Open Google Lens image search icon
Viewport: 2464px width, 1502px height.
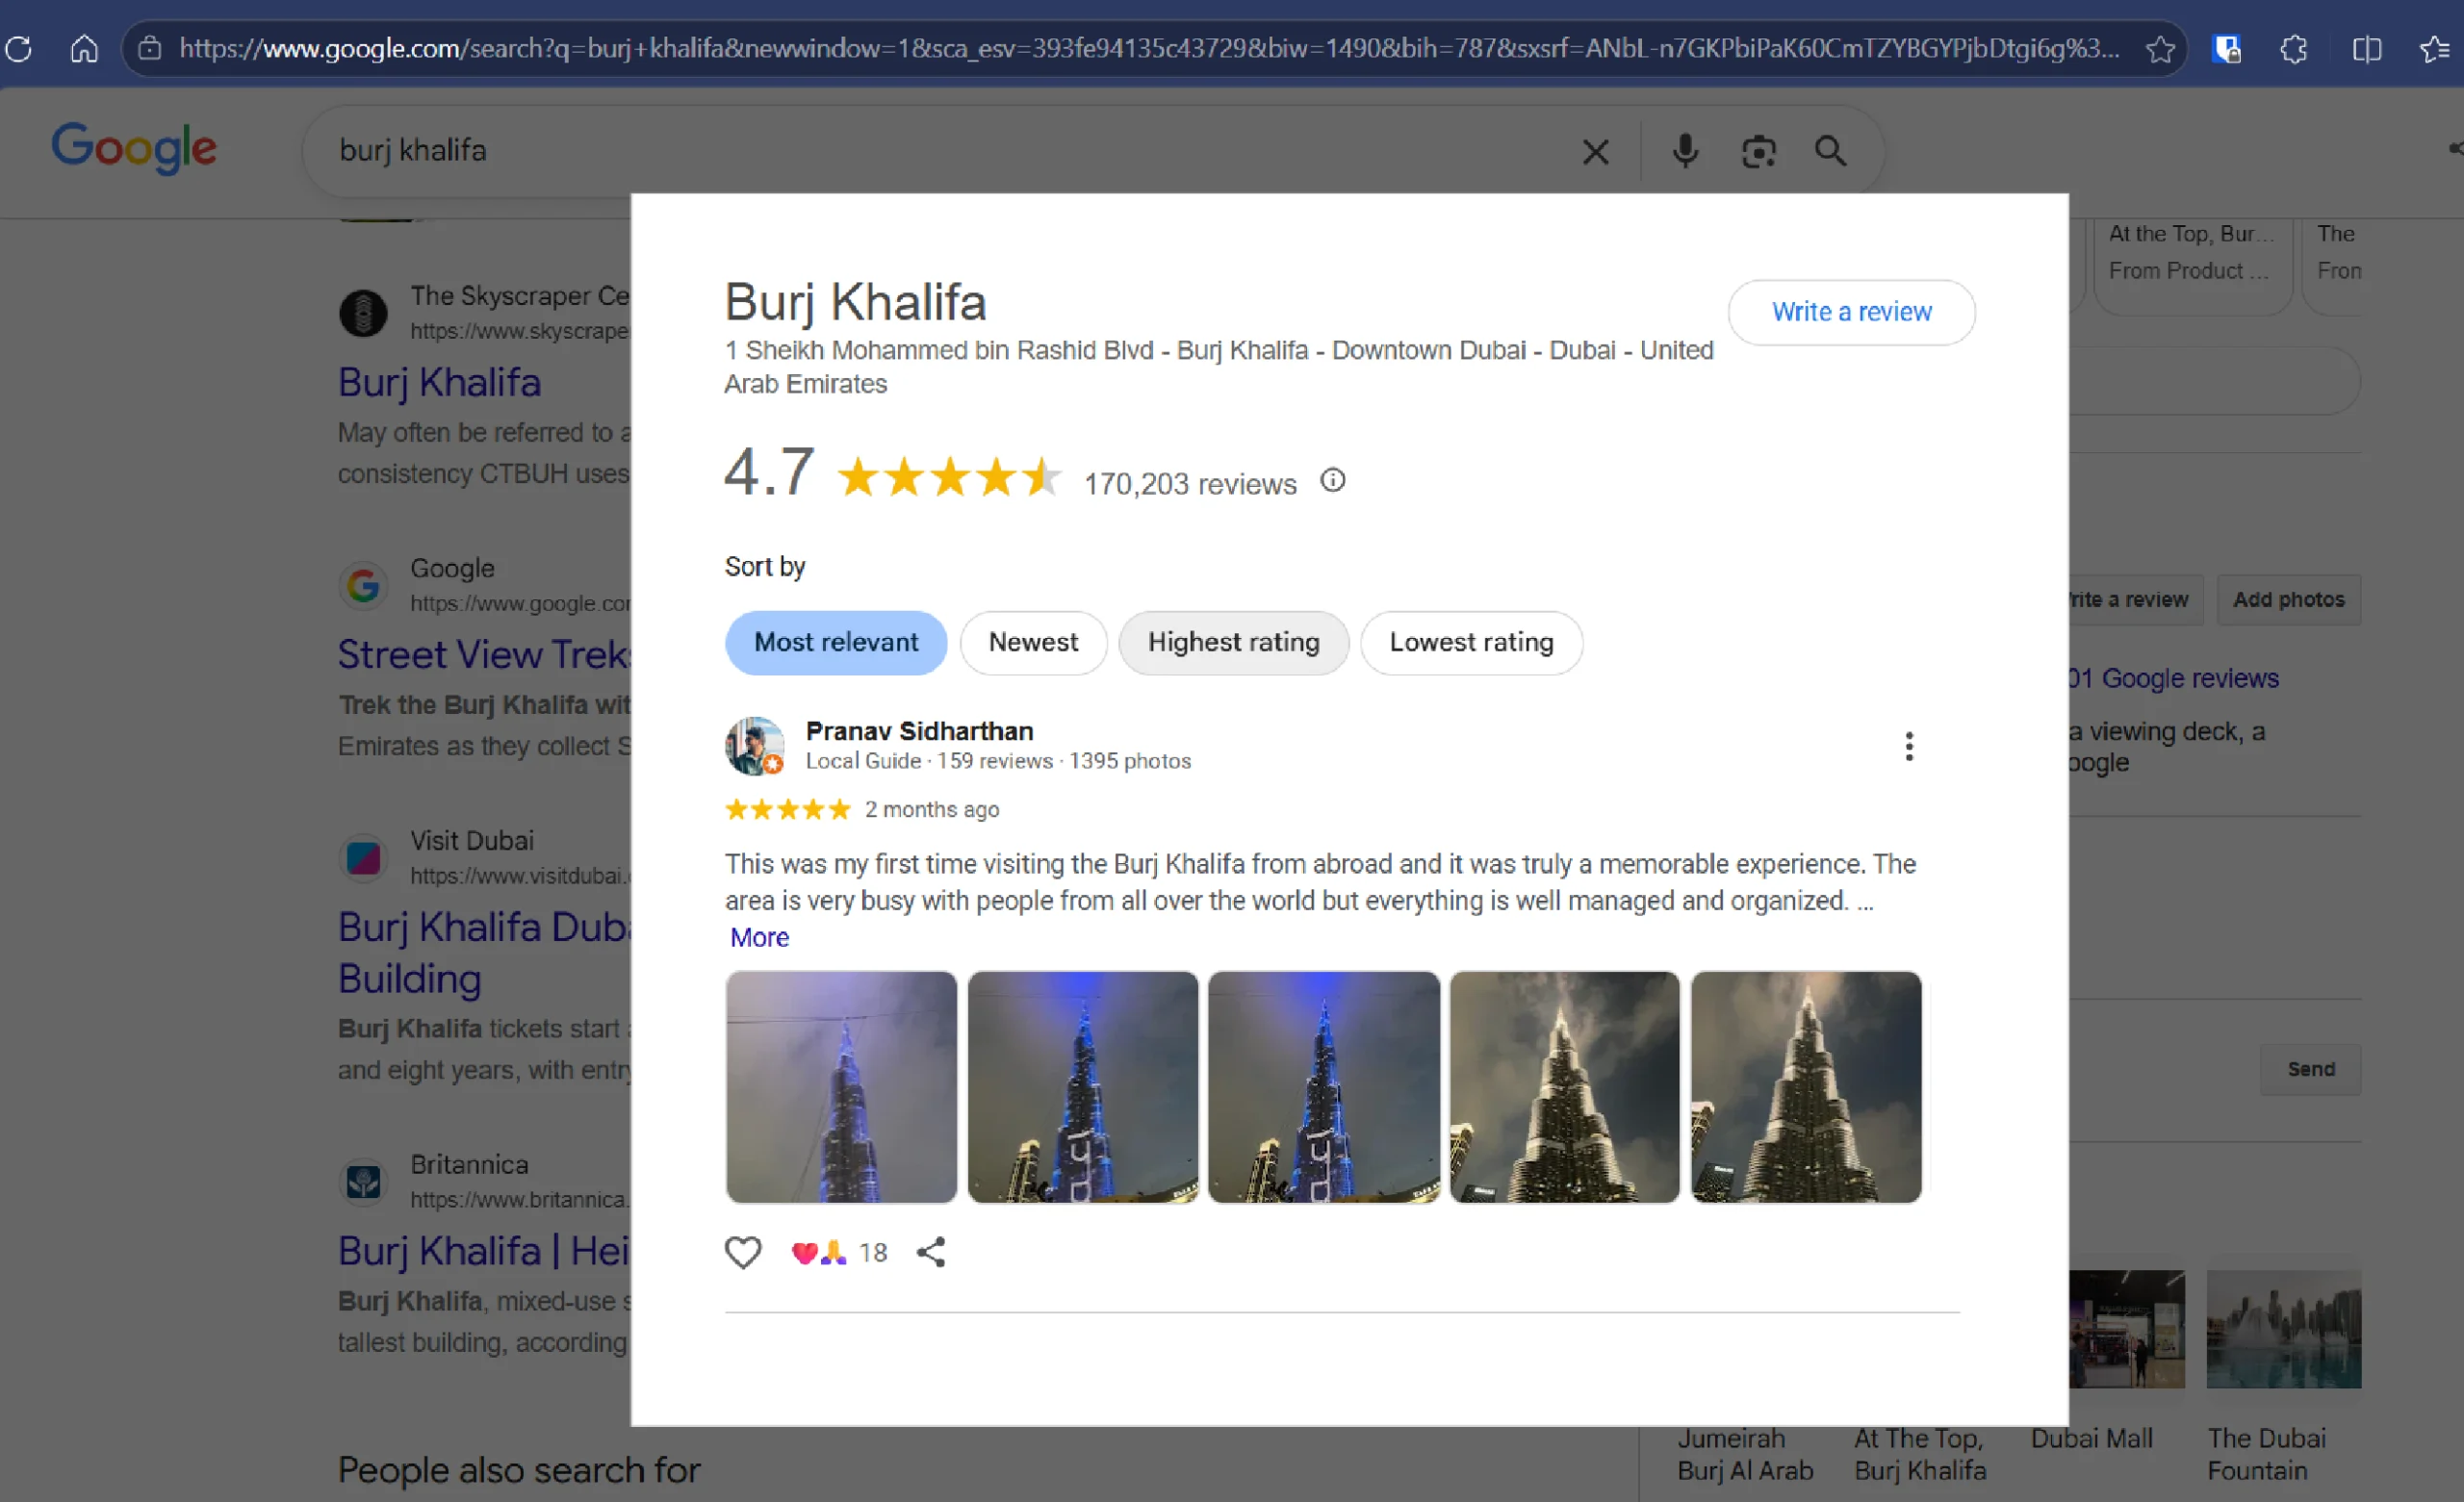(1758, 151)
